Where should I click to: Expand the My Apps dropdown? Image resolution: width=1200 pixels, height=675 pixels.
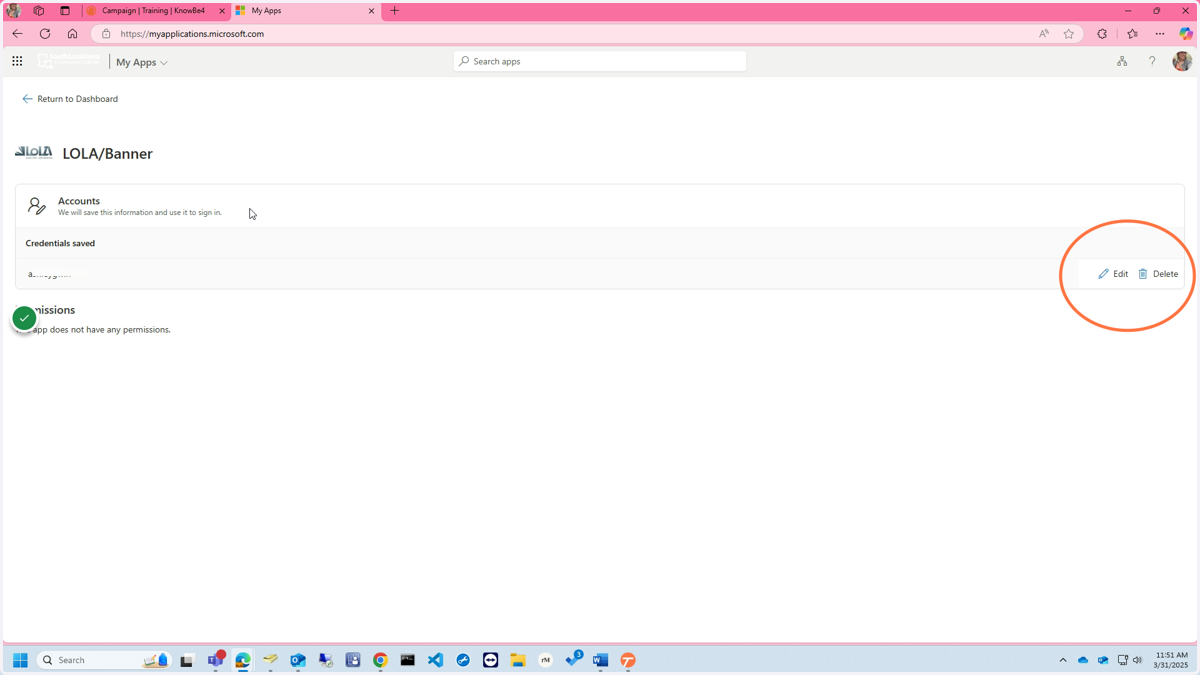coord(141,62)
